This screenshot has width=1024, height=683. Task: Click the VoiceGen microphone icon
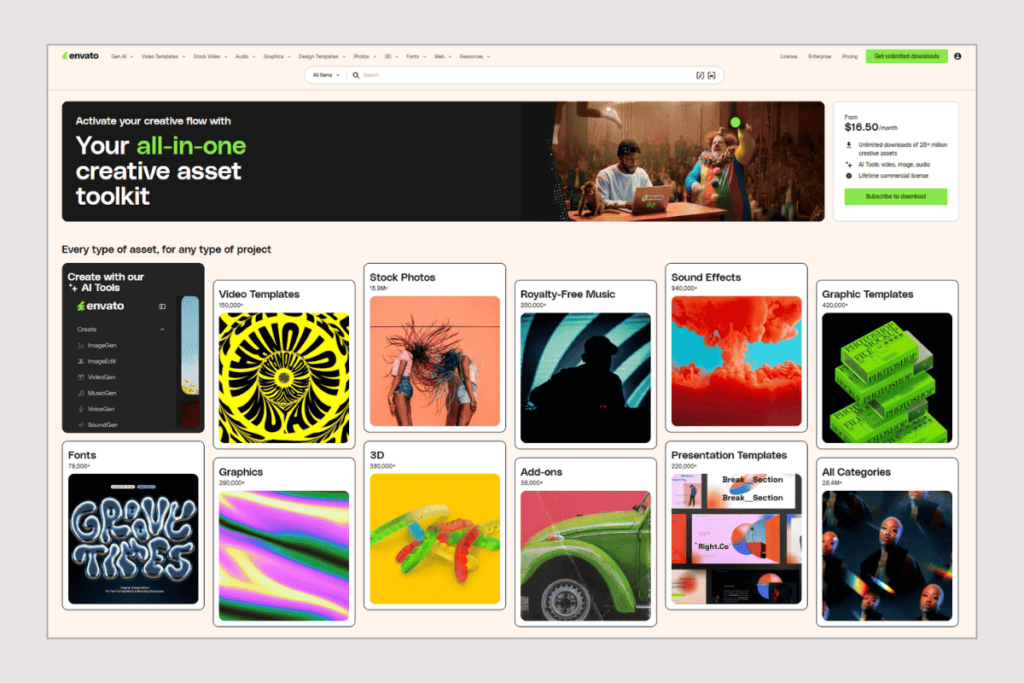(x=81, y=409)
